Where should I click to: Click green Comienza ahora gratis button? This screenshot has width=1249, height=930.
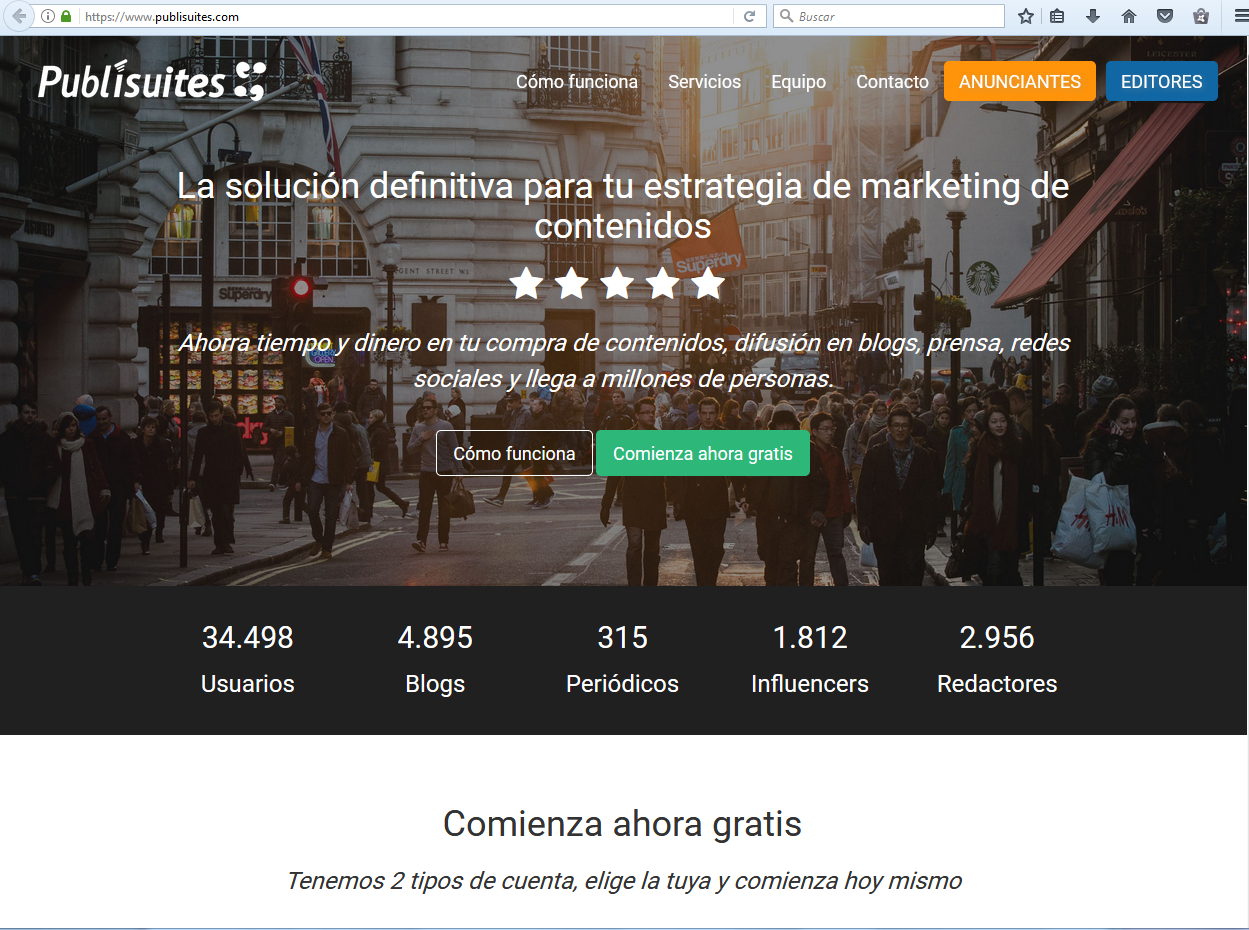point(703,453)
